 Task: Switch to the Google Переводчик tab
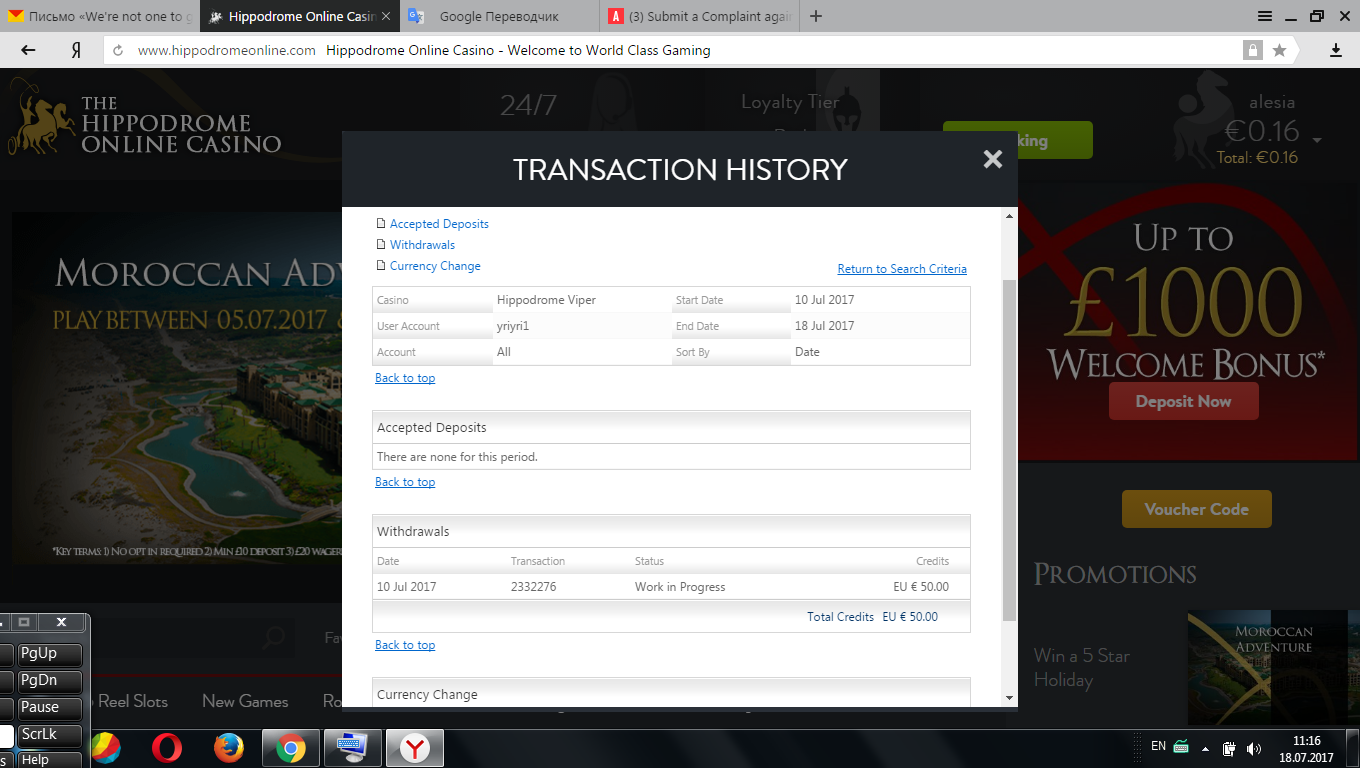(499, 17)
